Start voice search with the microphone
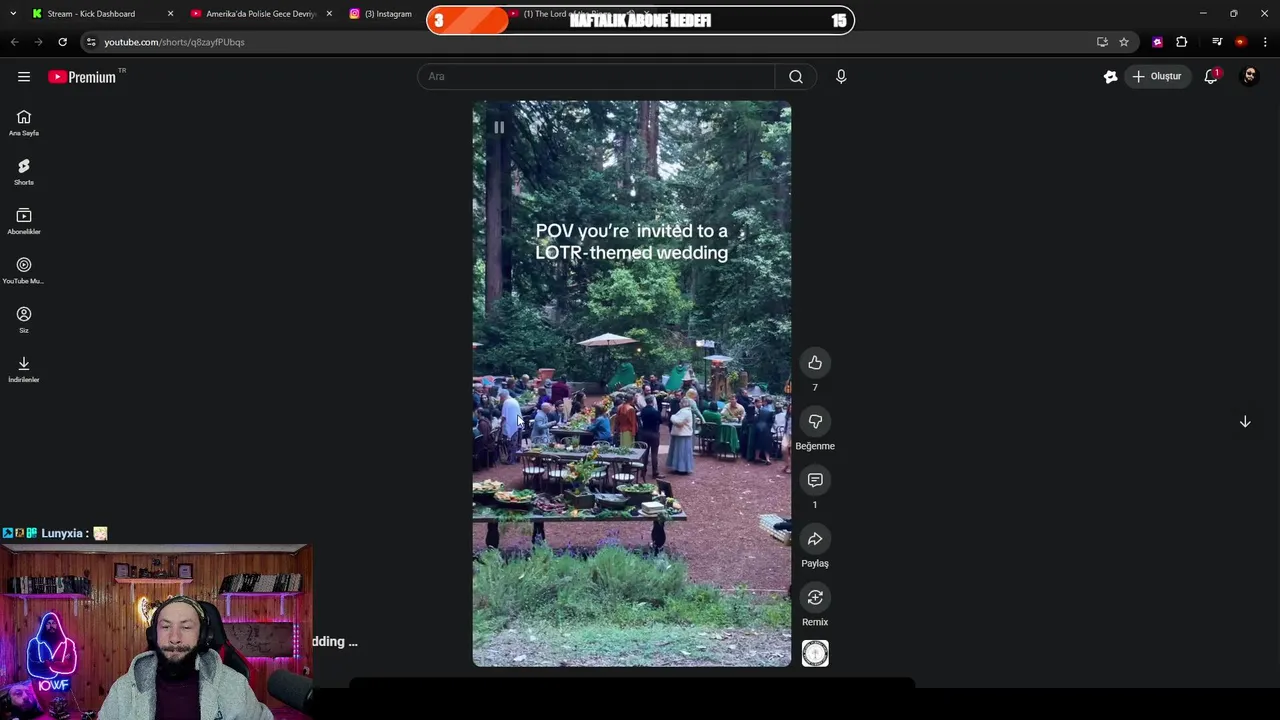Screen dimensions: 1280x720 click(x=841, y=77)
